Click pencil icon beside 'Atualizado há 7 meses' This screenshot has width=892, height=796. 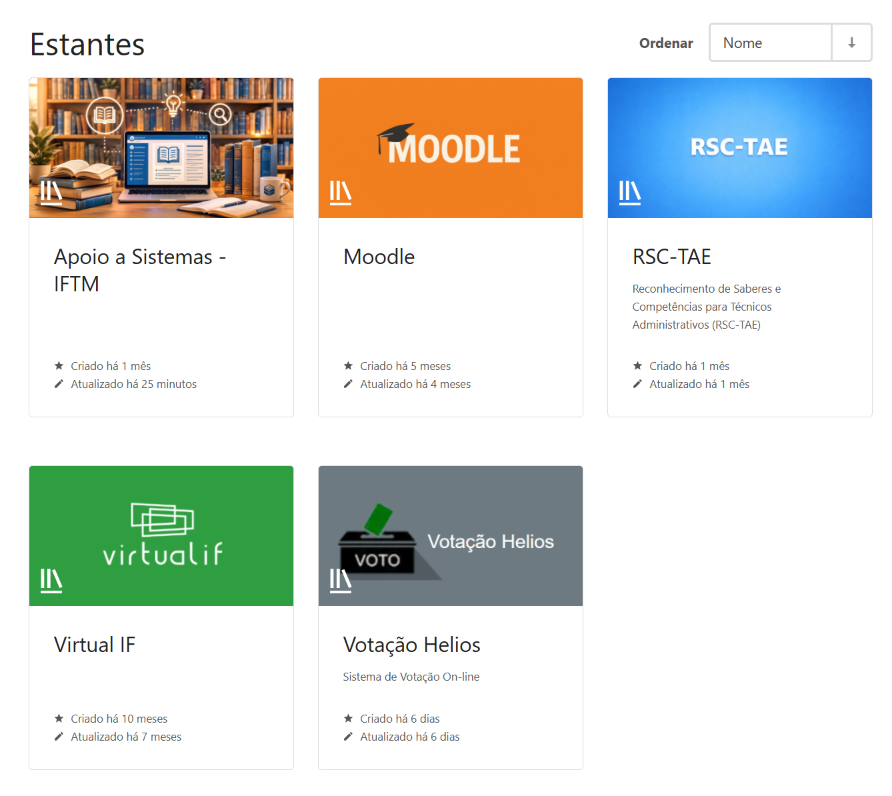click(59, 737)
